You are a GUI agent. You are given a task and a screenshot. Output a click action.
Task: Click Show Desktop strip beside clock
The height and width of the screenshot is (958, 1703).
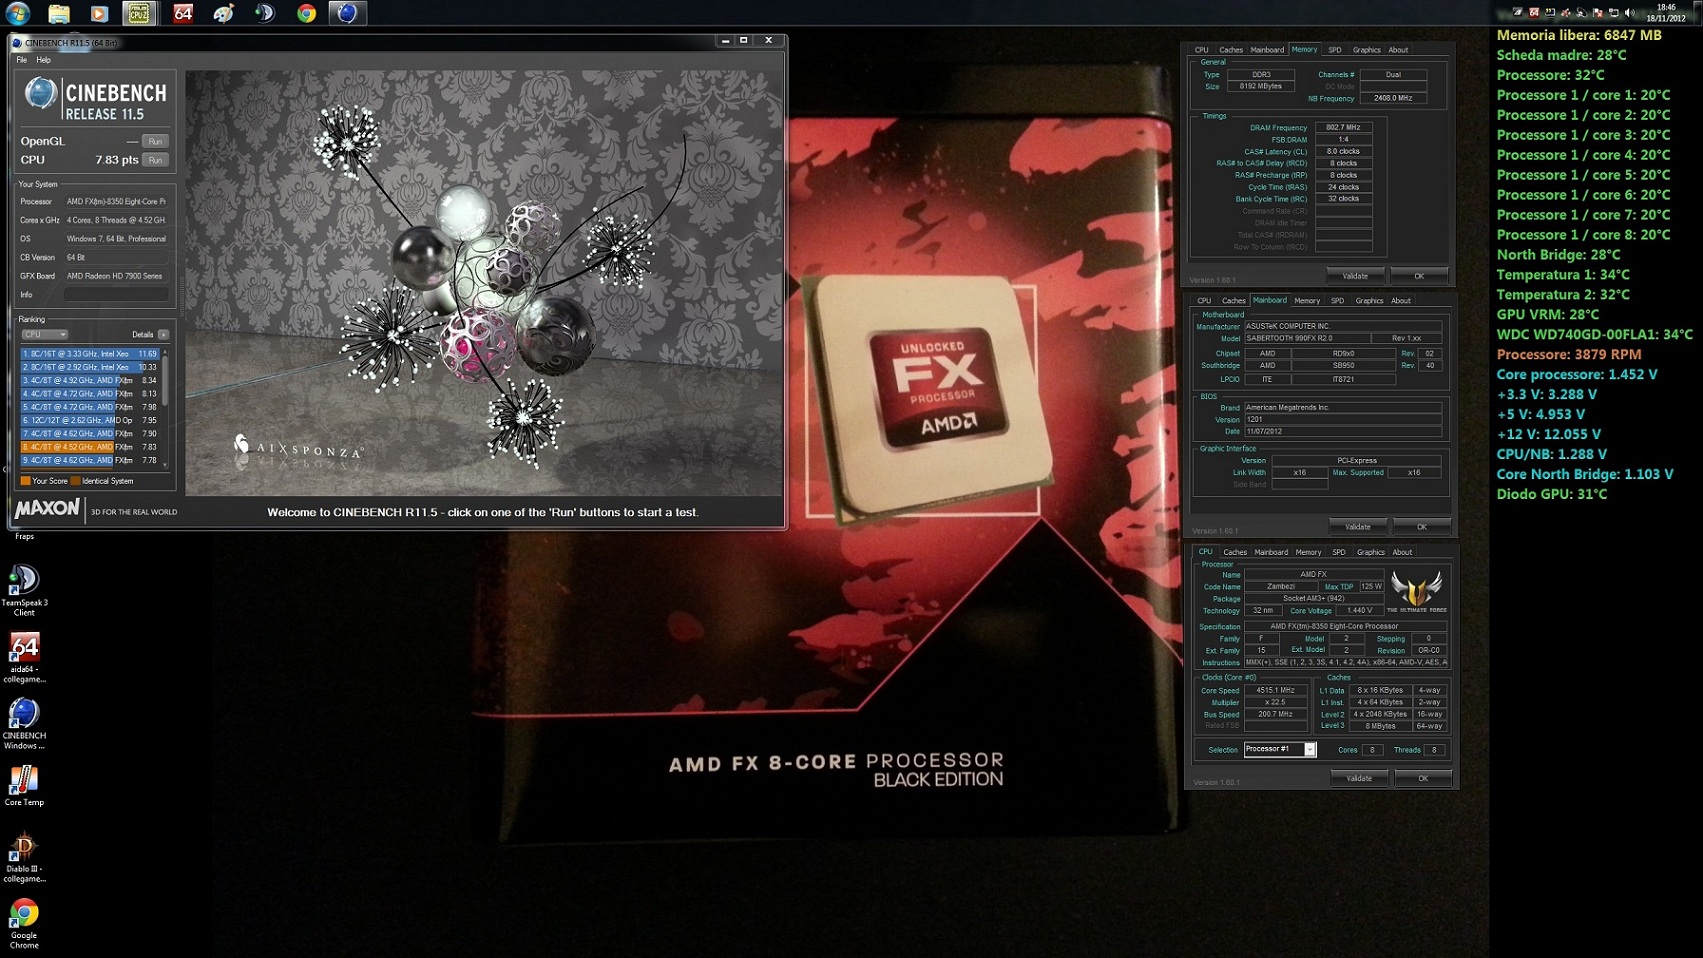(x=1697, y=12)
